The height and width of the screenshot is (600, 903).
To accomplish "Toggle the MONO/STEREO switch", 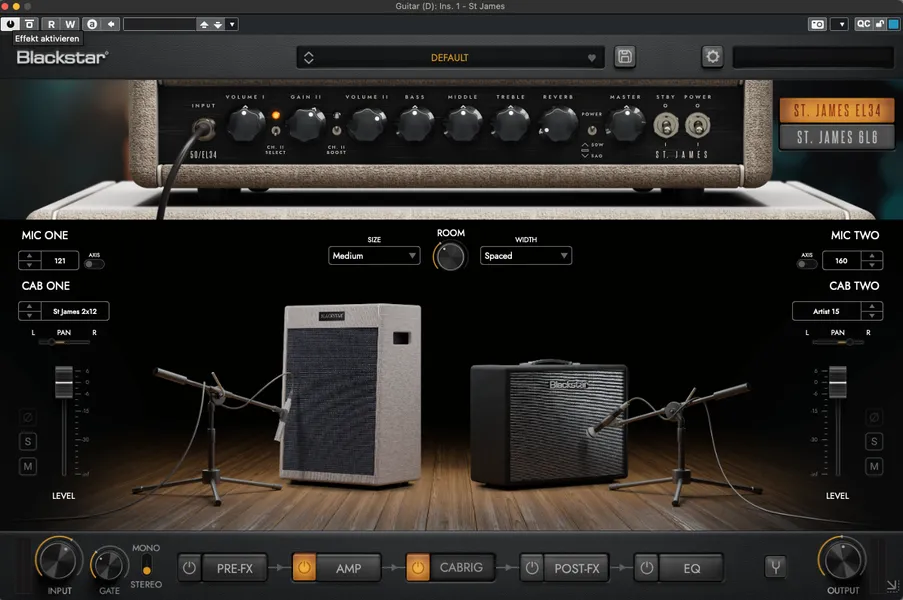I will [147, 564].
